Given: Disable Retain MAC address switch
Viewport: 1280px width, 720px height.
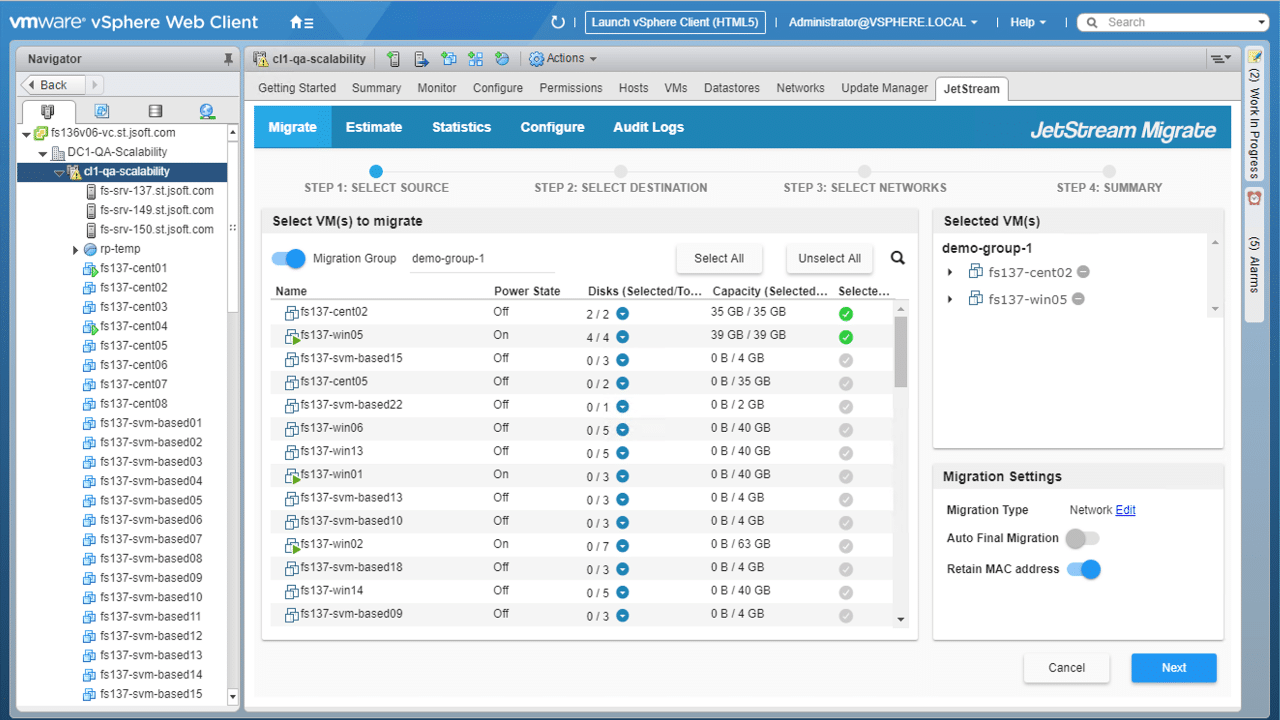Looking at the screenshot, I should pyautogui.click(x=1083, y=569).
